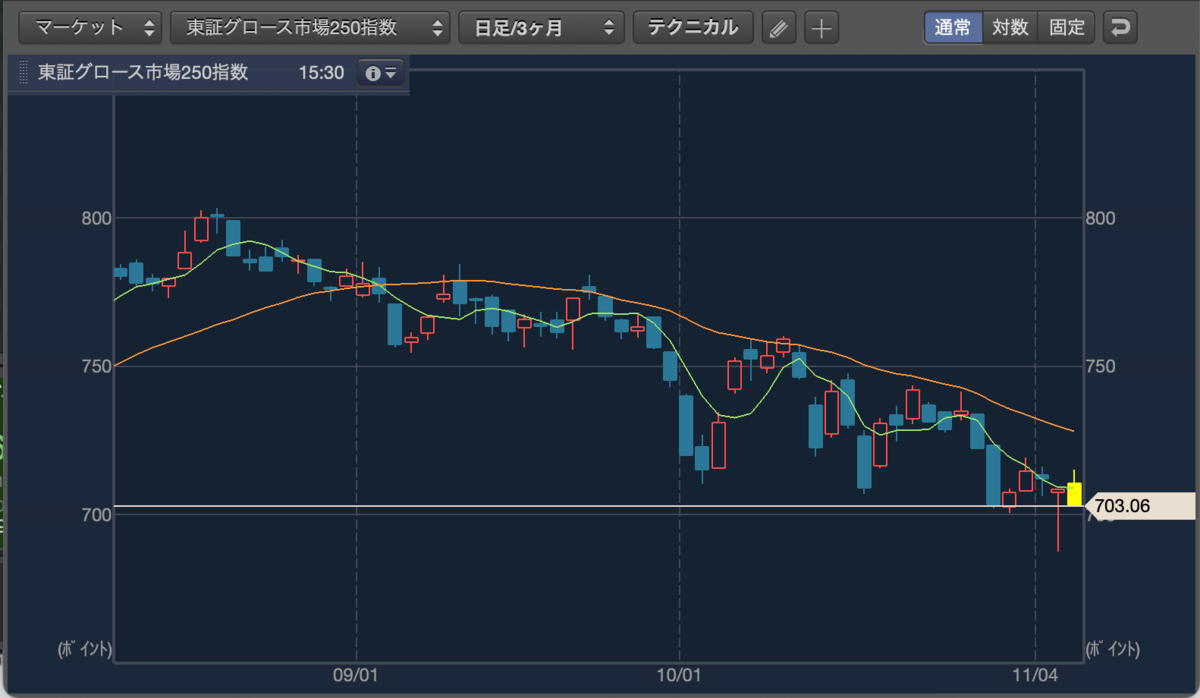Click the 15:30 time label
1200x698 pixels.
coord(321,73)
